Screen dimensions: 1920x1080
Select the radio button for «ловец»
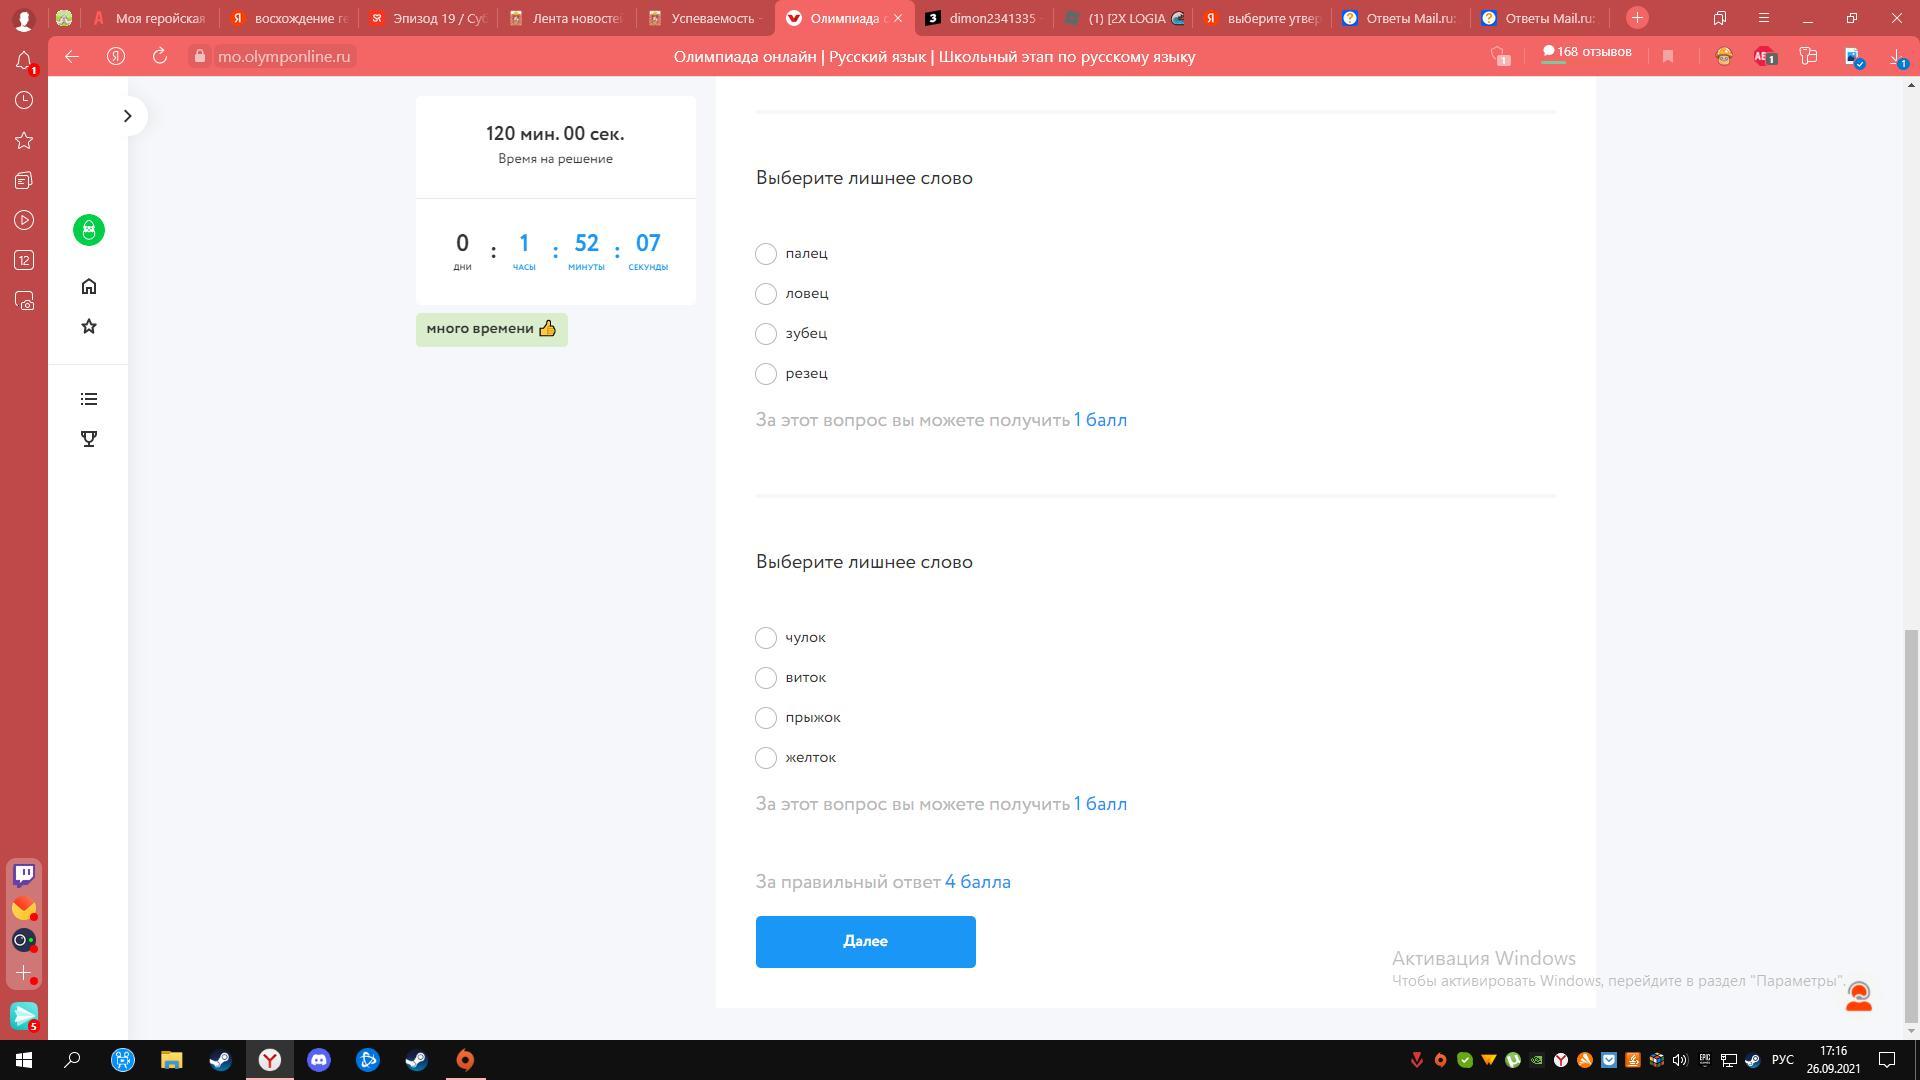coord(765,293)
